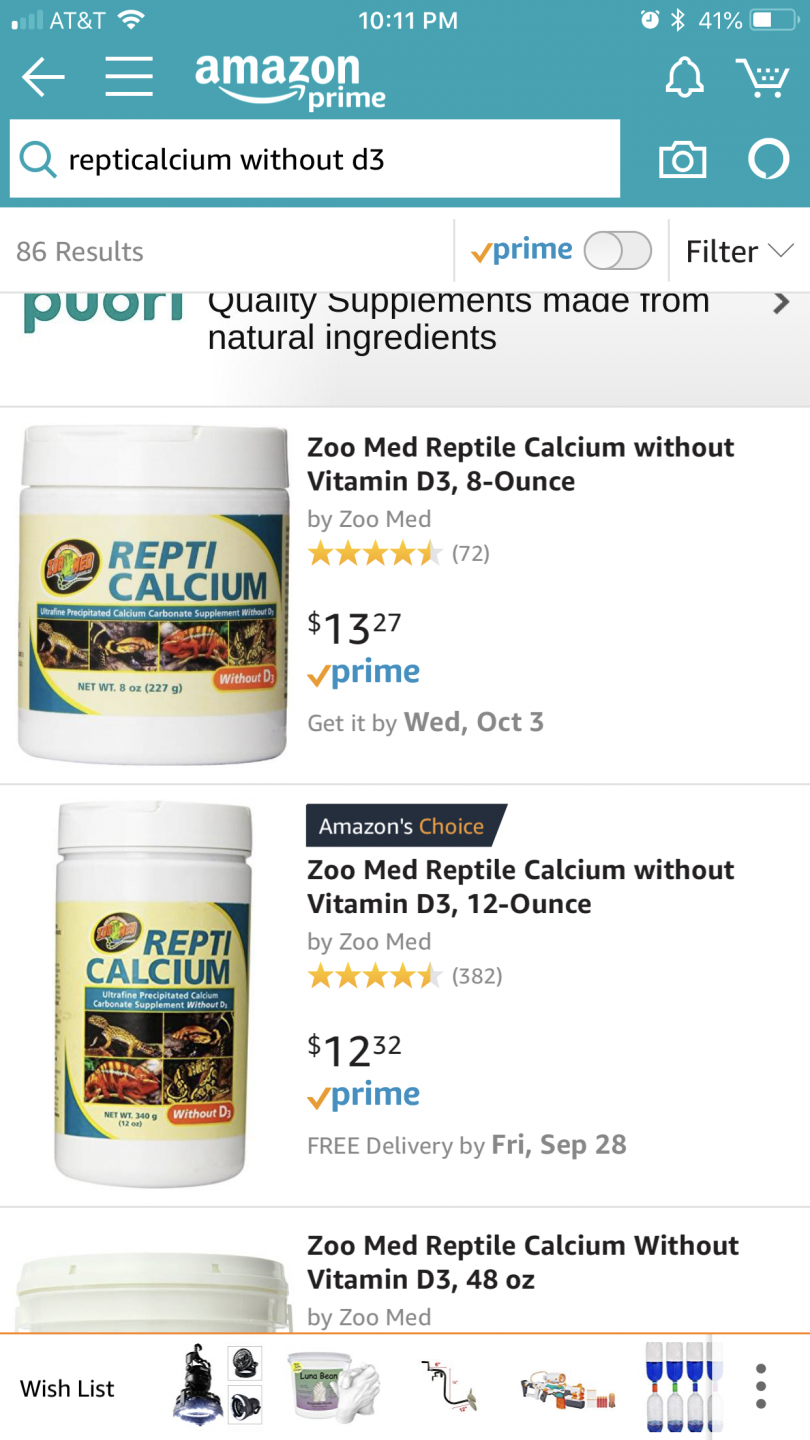This screenshot has width=810, height=1440.
Task: Open wish list more options dots
Action: point(761,1387)
